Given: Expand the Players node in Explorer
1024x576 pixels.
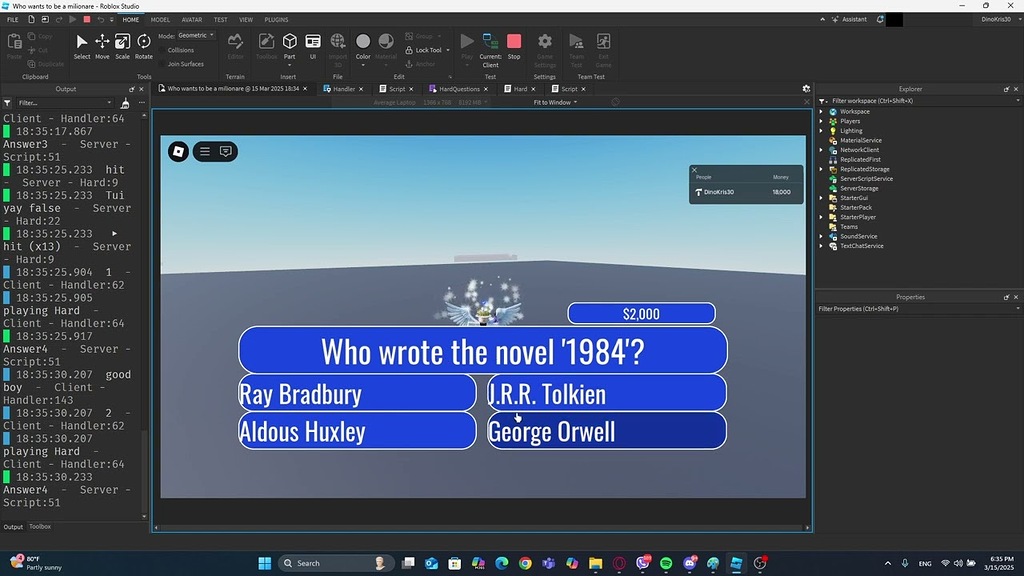Looking at the screenshot, I should point(822,121).
